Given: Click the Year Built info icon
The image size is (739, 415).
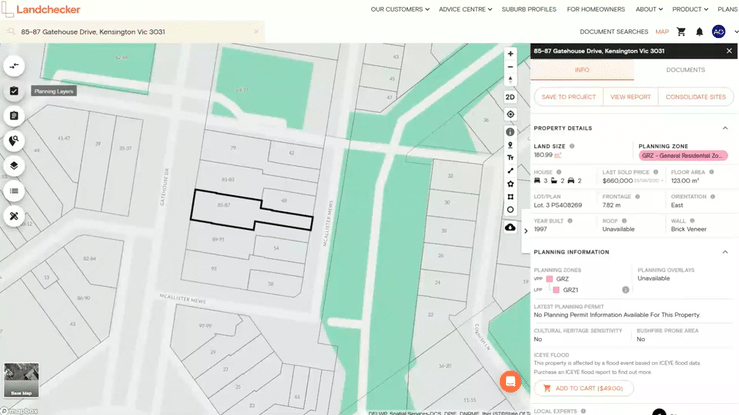Looking at the screenshot, I should [570, 220].
